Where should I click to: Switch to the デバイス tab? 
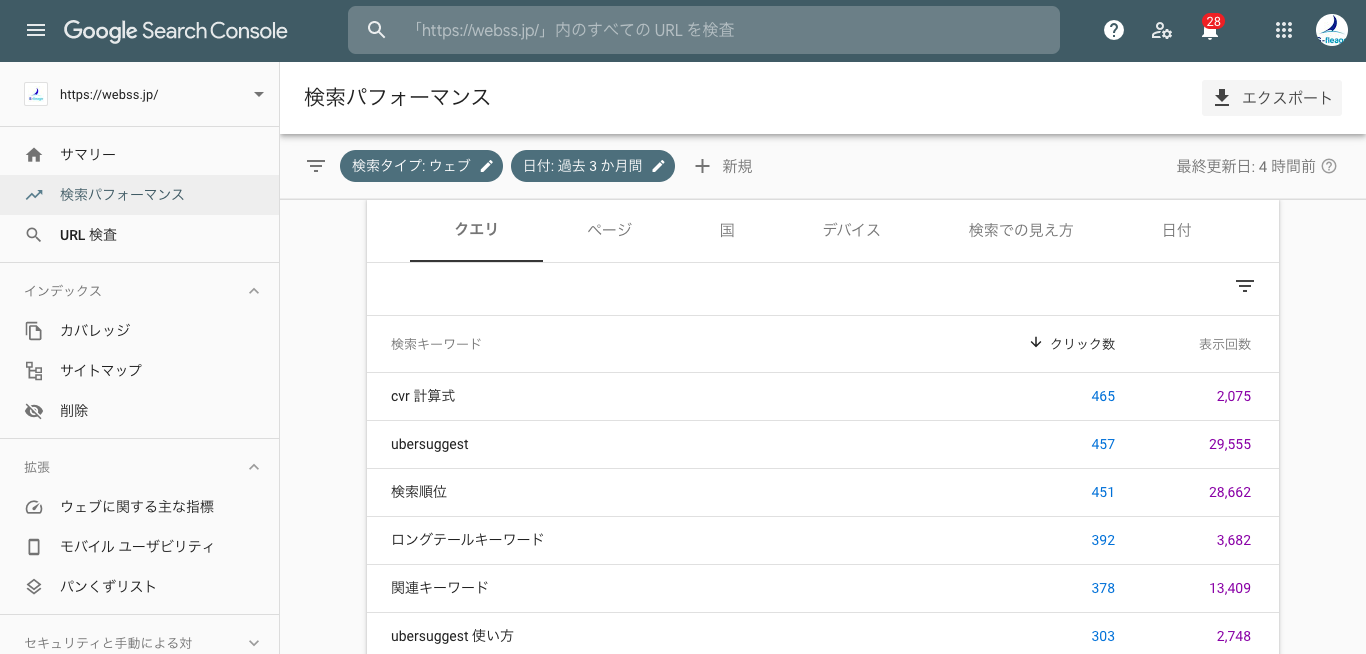pyautogui.click(x=851, y=230)
